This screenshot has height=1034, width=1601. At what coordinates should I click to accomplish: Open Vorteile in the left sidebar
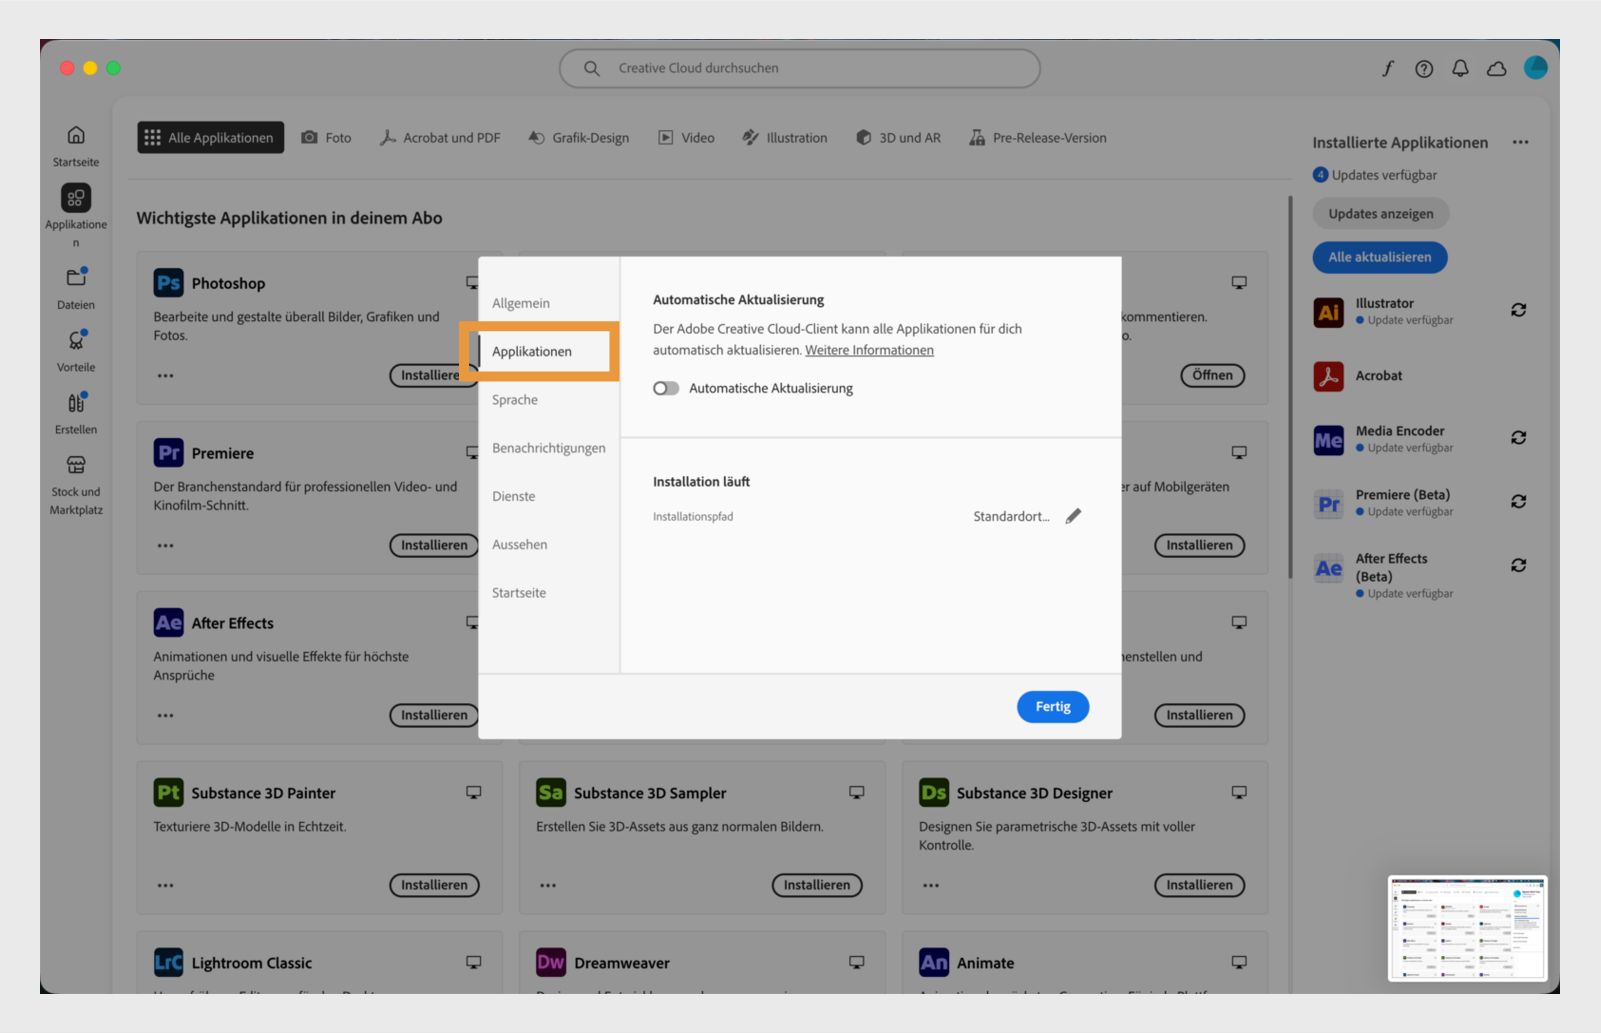pos(76,340)
